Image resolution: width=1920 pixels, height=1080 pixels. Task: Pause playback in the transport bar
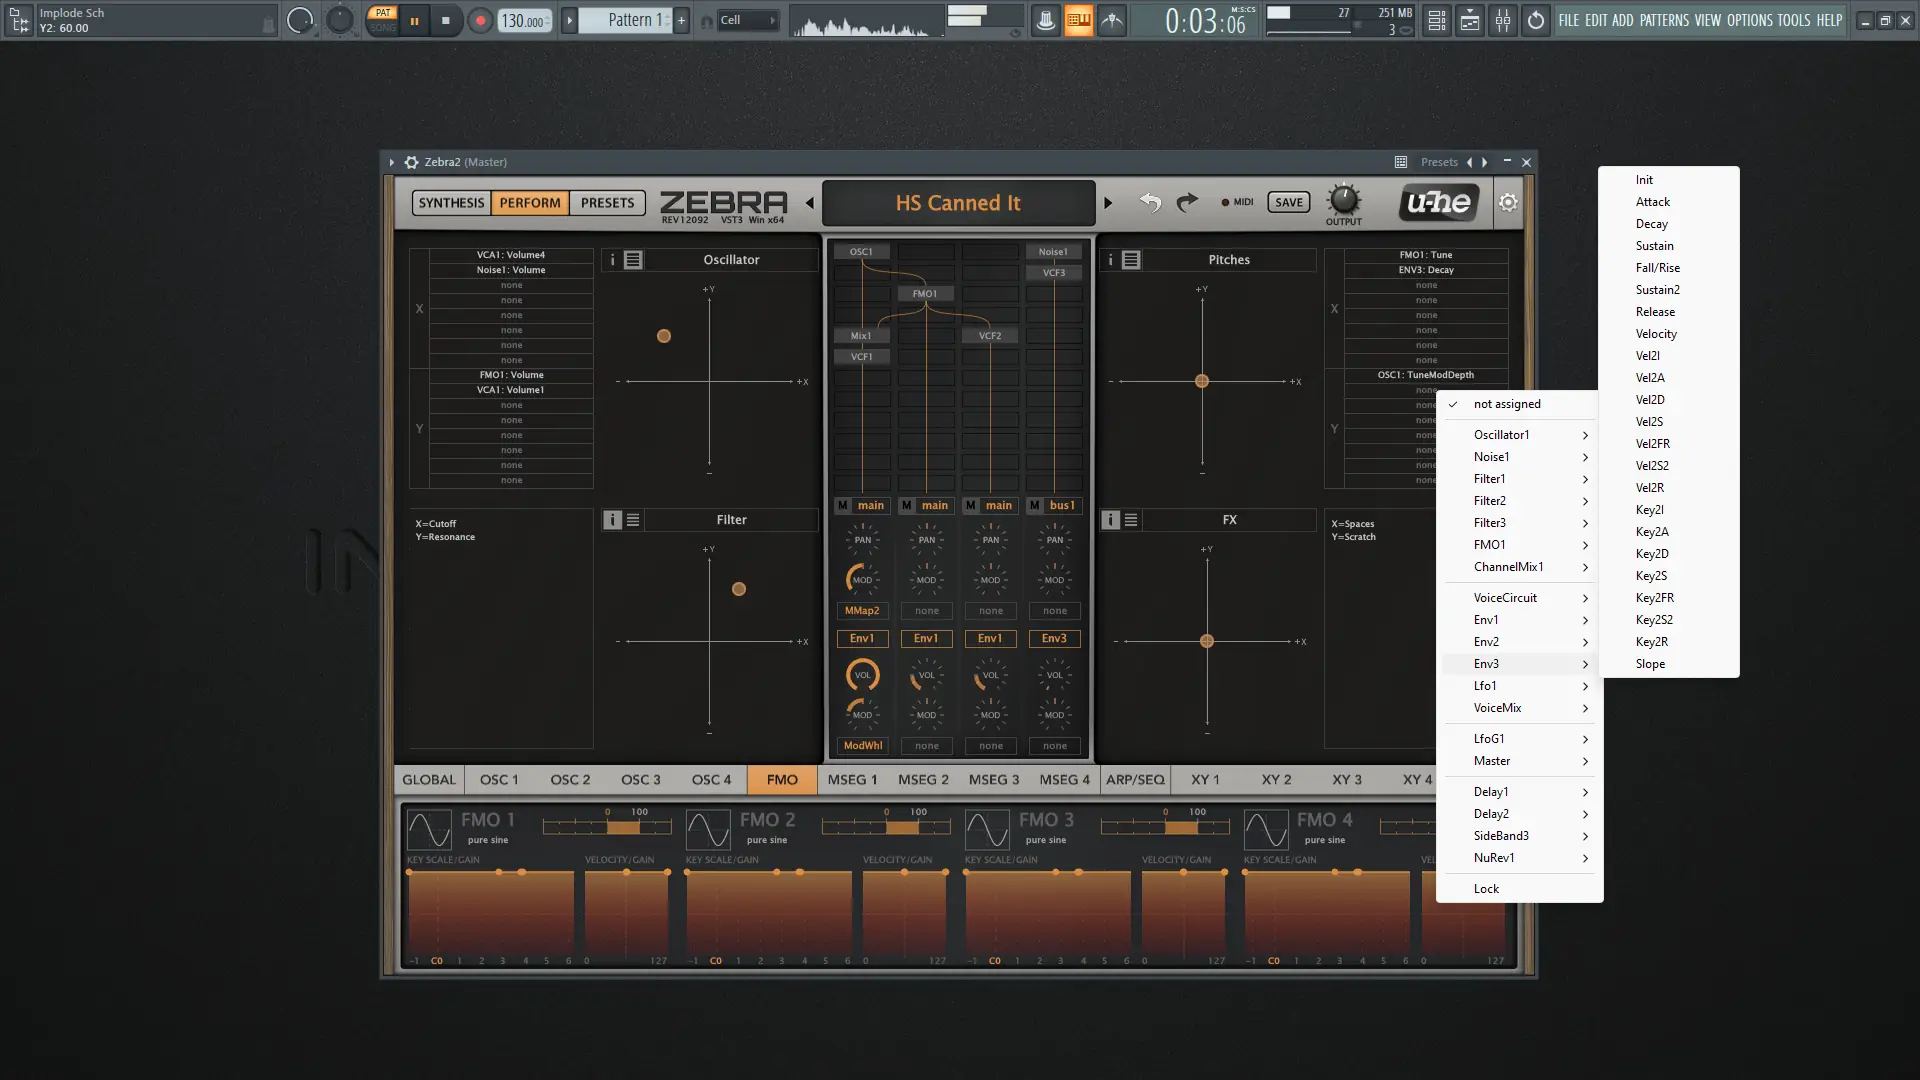[414, 20]
